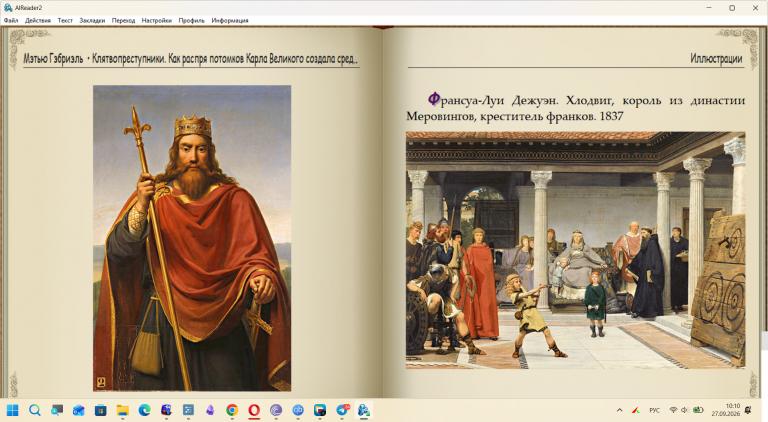Launch Microsoft Edge from the taskbar
The width and height of the screenshot is (768, 422).
[144, 410]
